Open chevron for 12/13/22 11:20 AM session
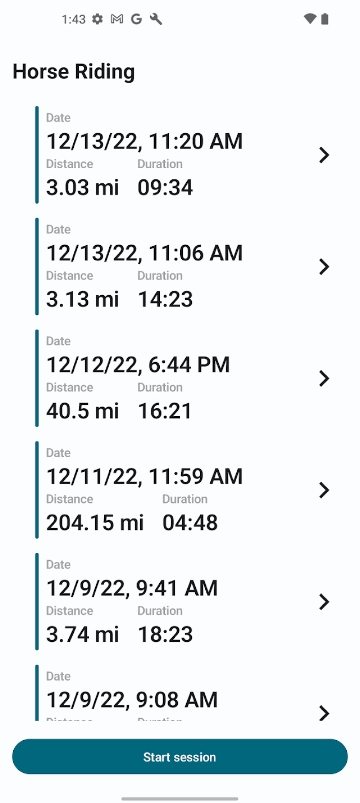The image size is (360, 803). click(324, 155)
